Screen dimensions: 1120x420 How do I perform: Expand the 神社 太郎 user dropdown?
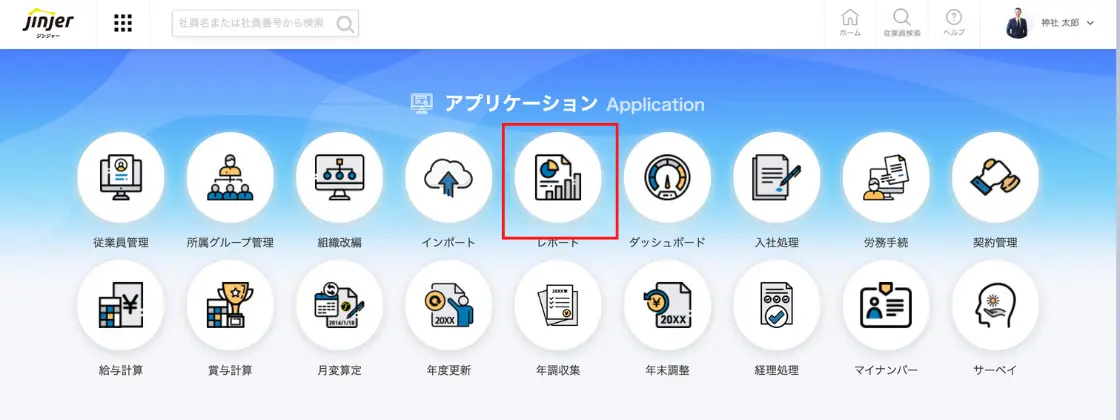(x=1050, y=24)
